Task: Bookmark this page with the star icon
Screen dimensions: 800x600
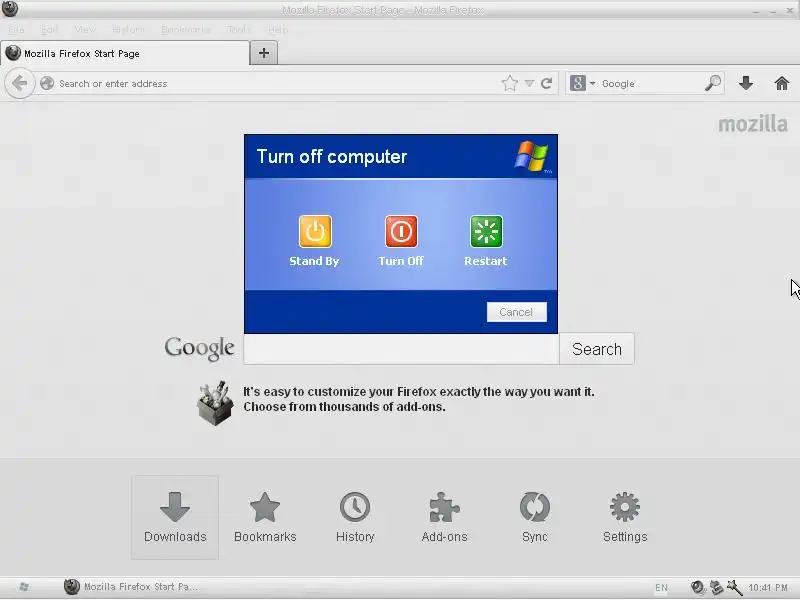Action: tap(509, 83)
